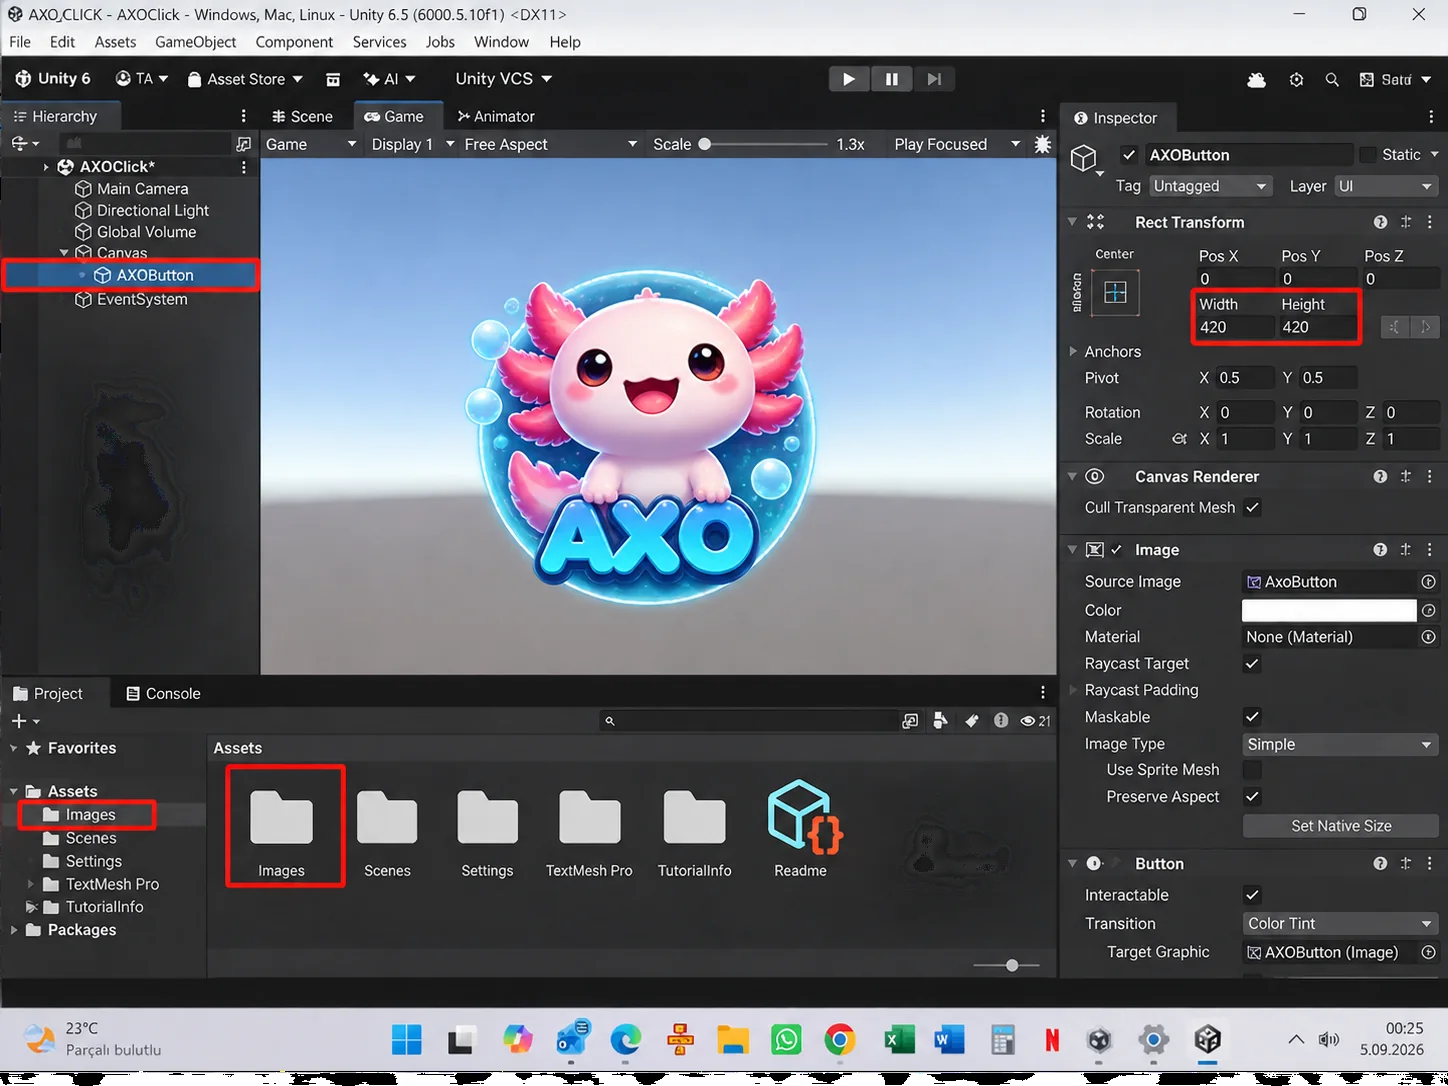Toggle hidden packages visibility eye icon

(x=1035, y=720)
